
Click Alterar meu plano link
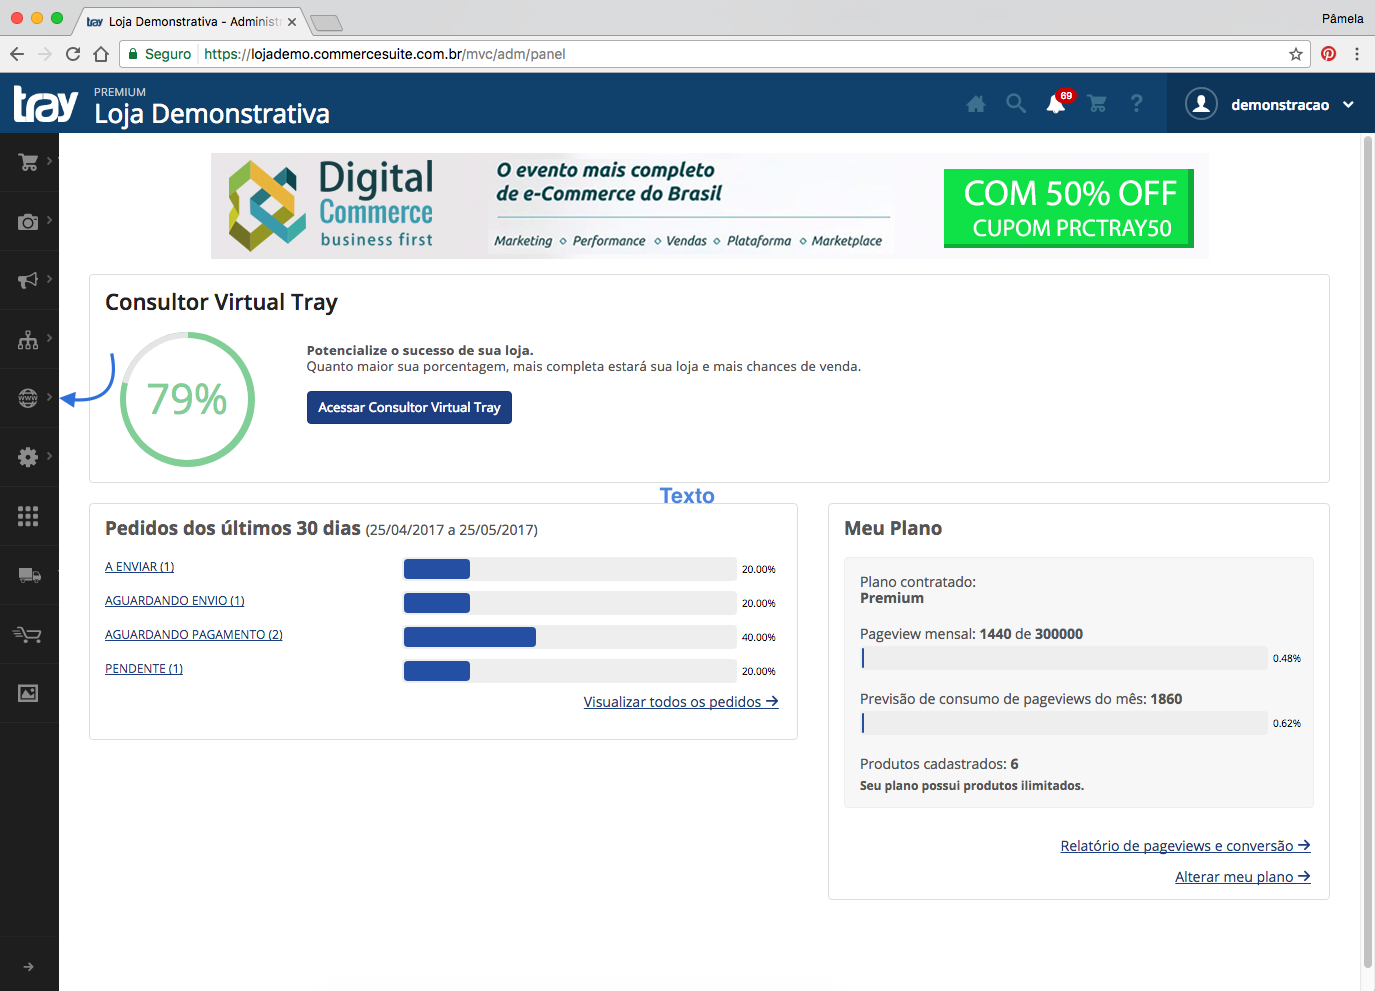click(1243, 877)
